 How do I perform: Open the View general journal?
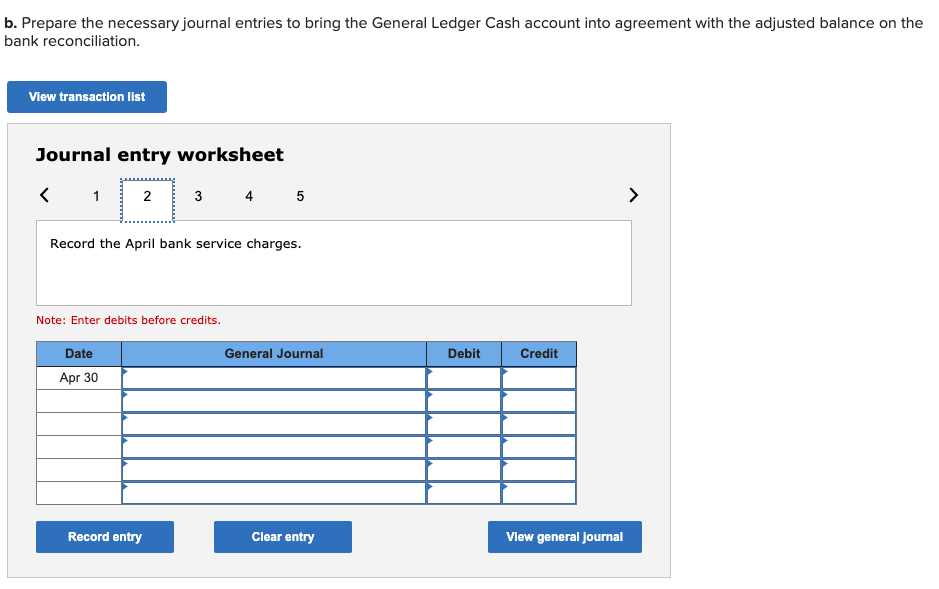click(x=565, y=537)
